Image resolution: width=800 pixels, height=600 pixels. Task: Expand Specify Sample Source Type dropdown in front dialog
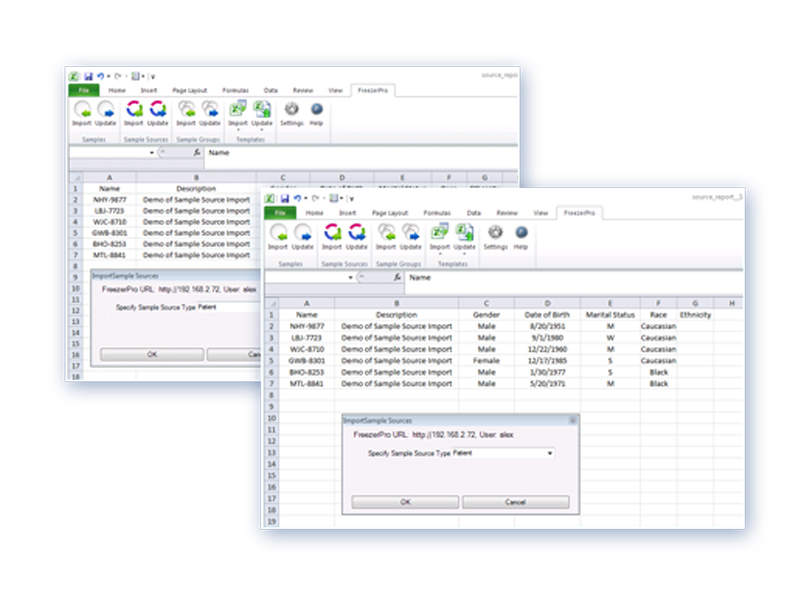point(550,453)
